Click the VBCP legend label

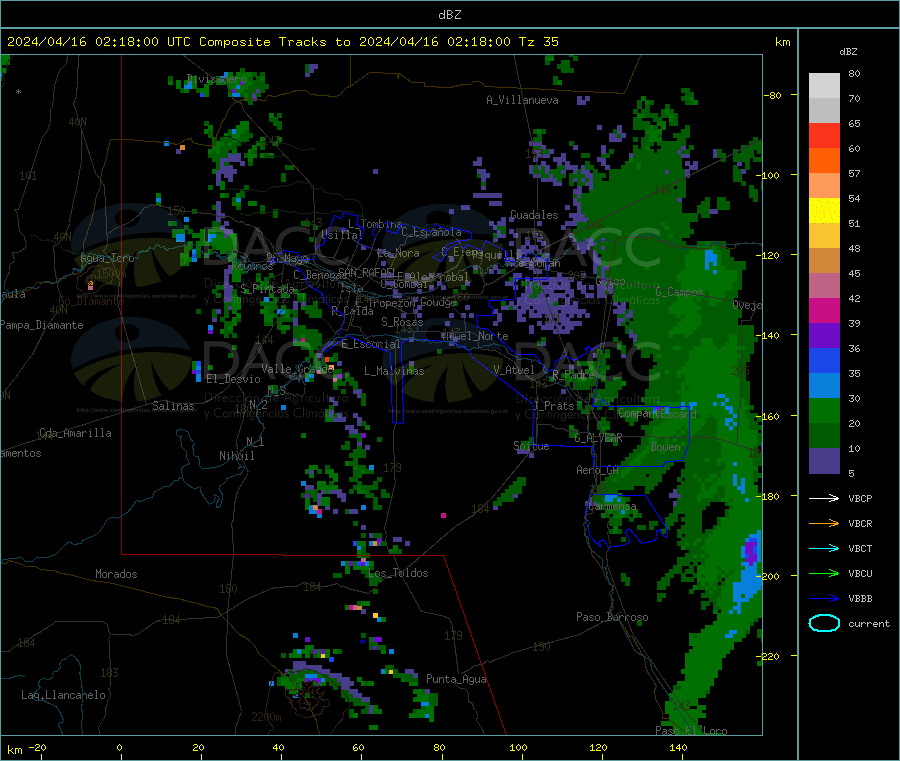coord(860,498)
